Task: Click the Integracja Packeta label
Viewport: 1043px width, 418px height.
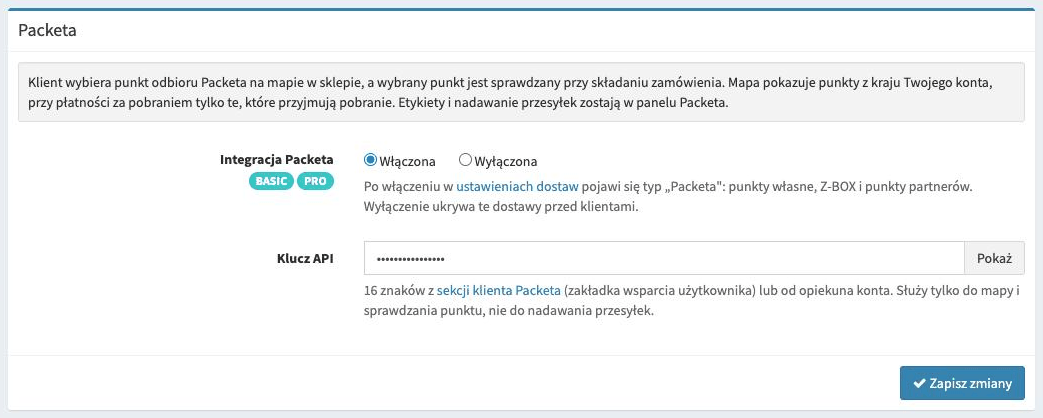Action: click(277, 160)
